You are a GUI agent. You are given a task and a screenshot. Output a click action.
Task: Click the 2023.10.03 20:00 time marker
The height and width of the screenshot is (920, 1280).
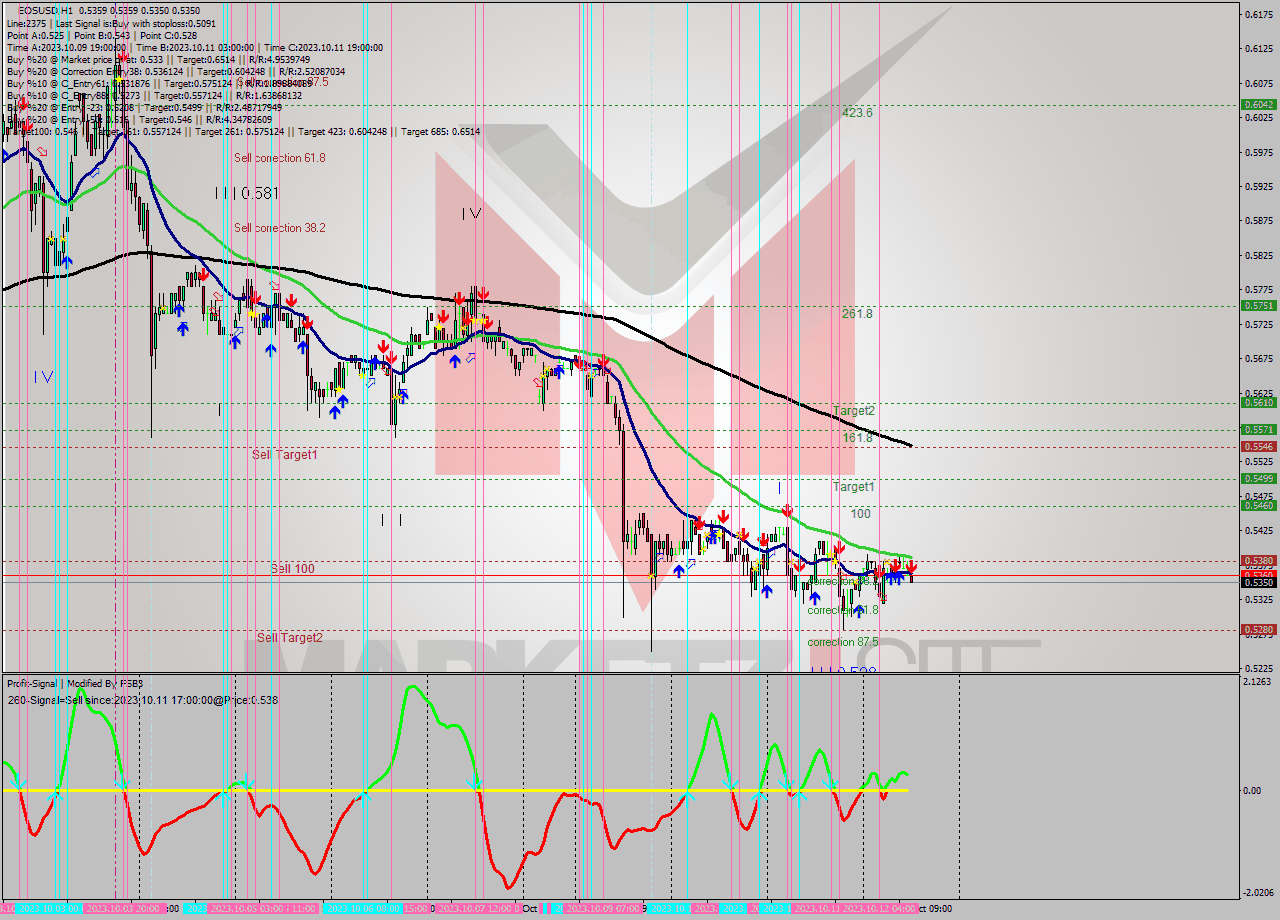click(x=122, y=909)
